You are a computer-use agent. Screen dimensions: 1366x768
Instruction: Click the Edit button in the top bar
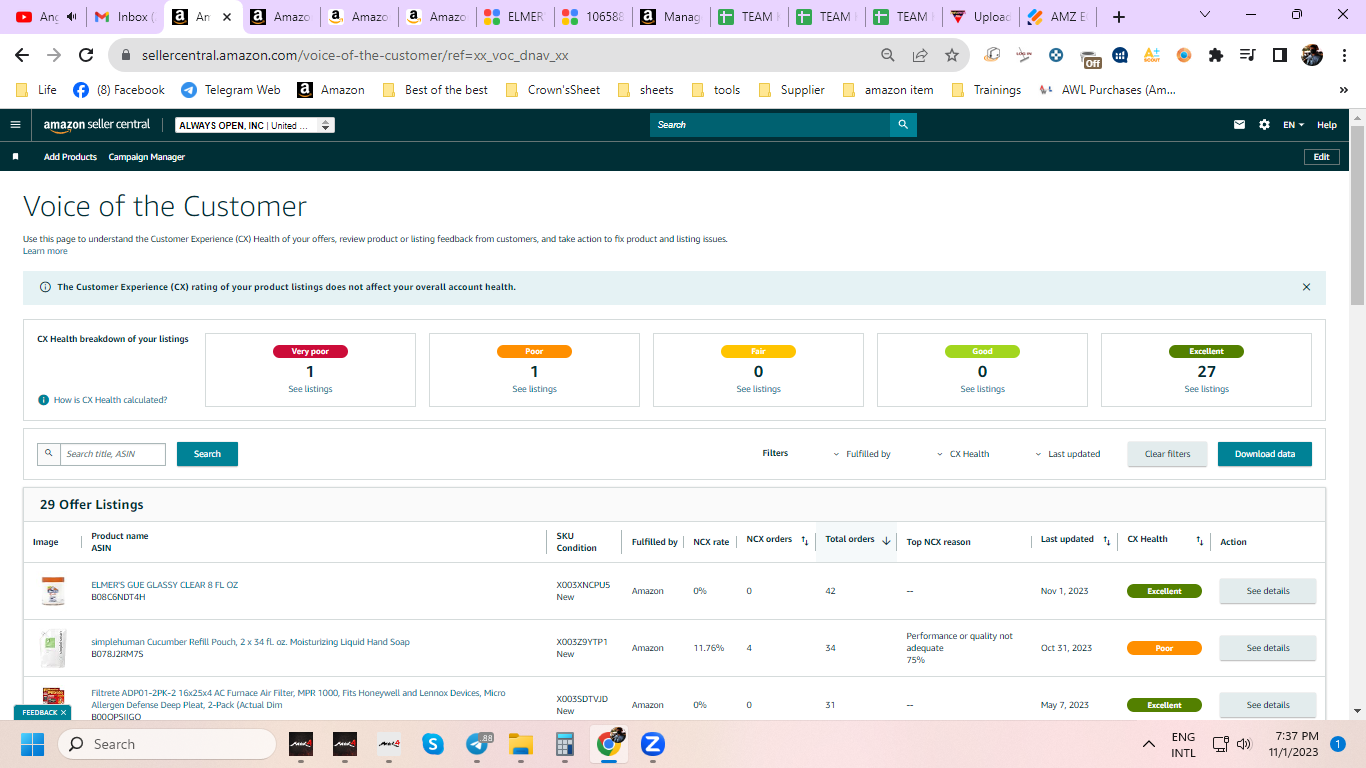point(1322,157)
